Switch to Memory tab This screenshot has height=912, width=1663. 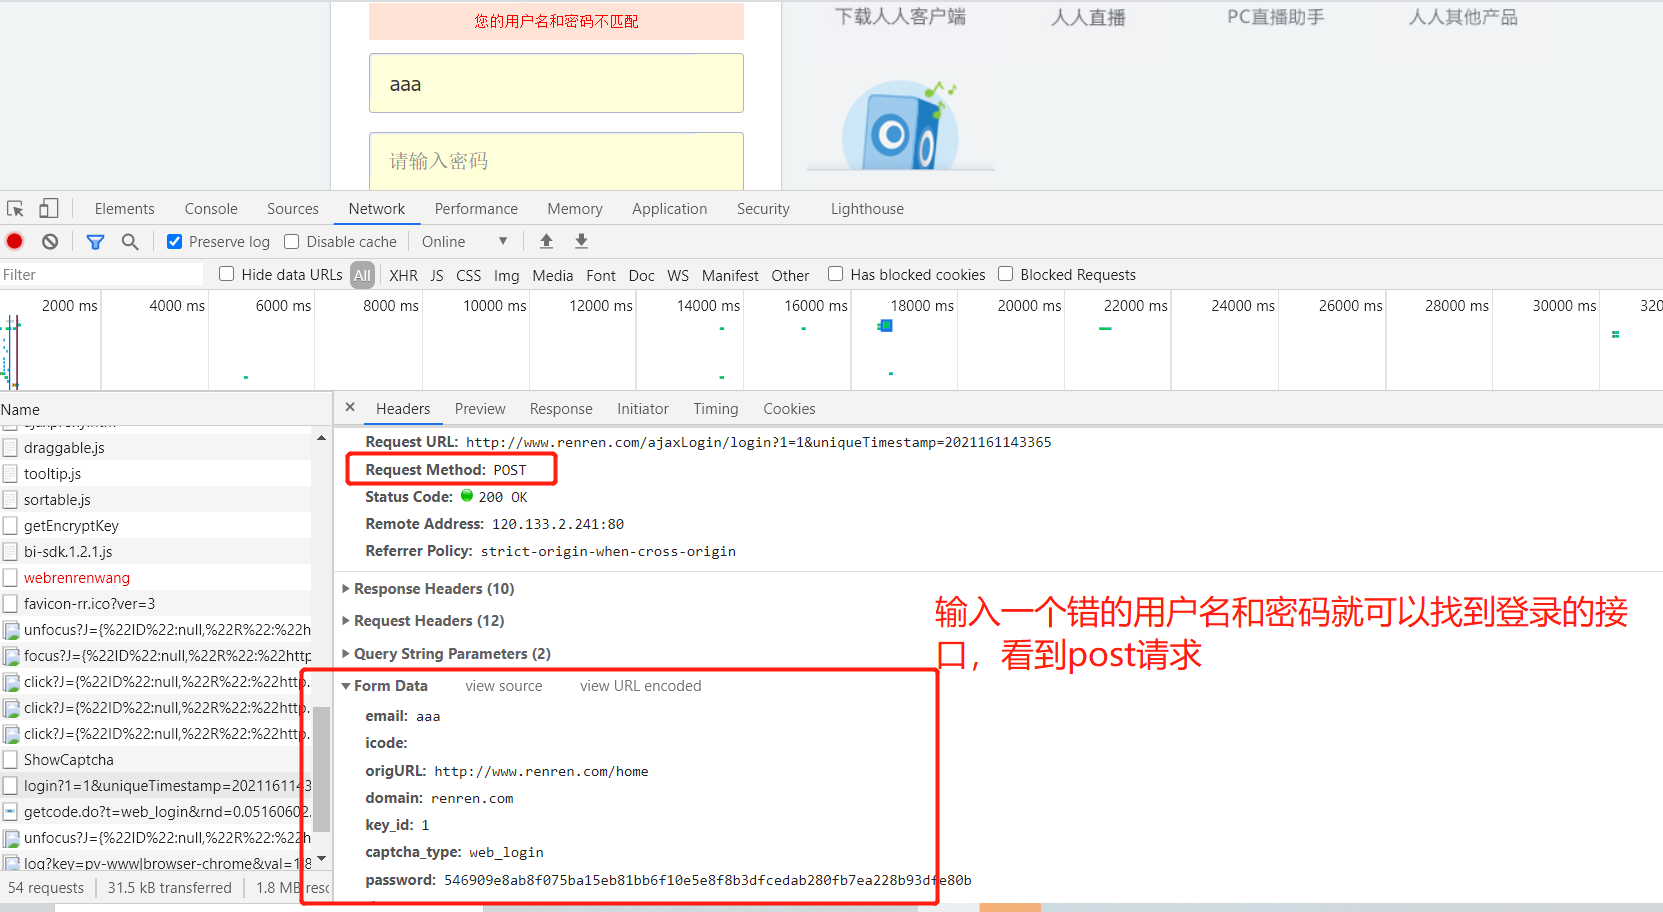(575, 209)
